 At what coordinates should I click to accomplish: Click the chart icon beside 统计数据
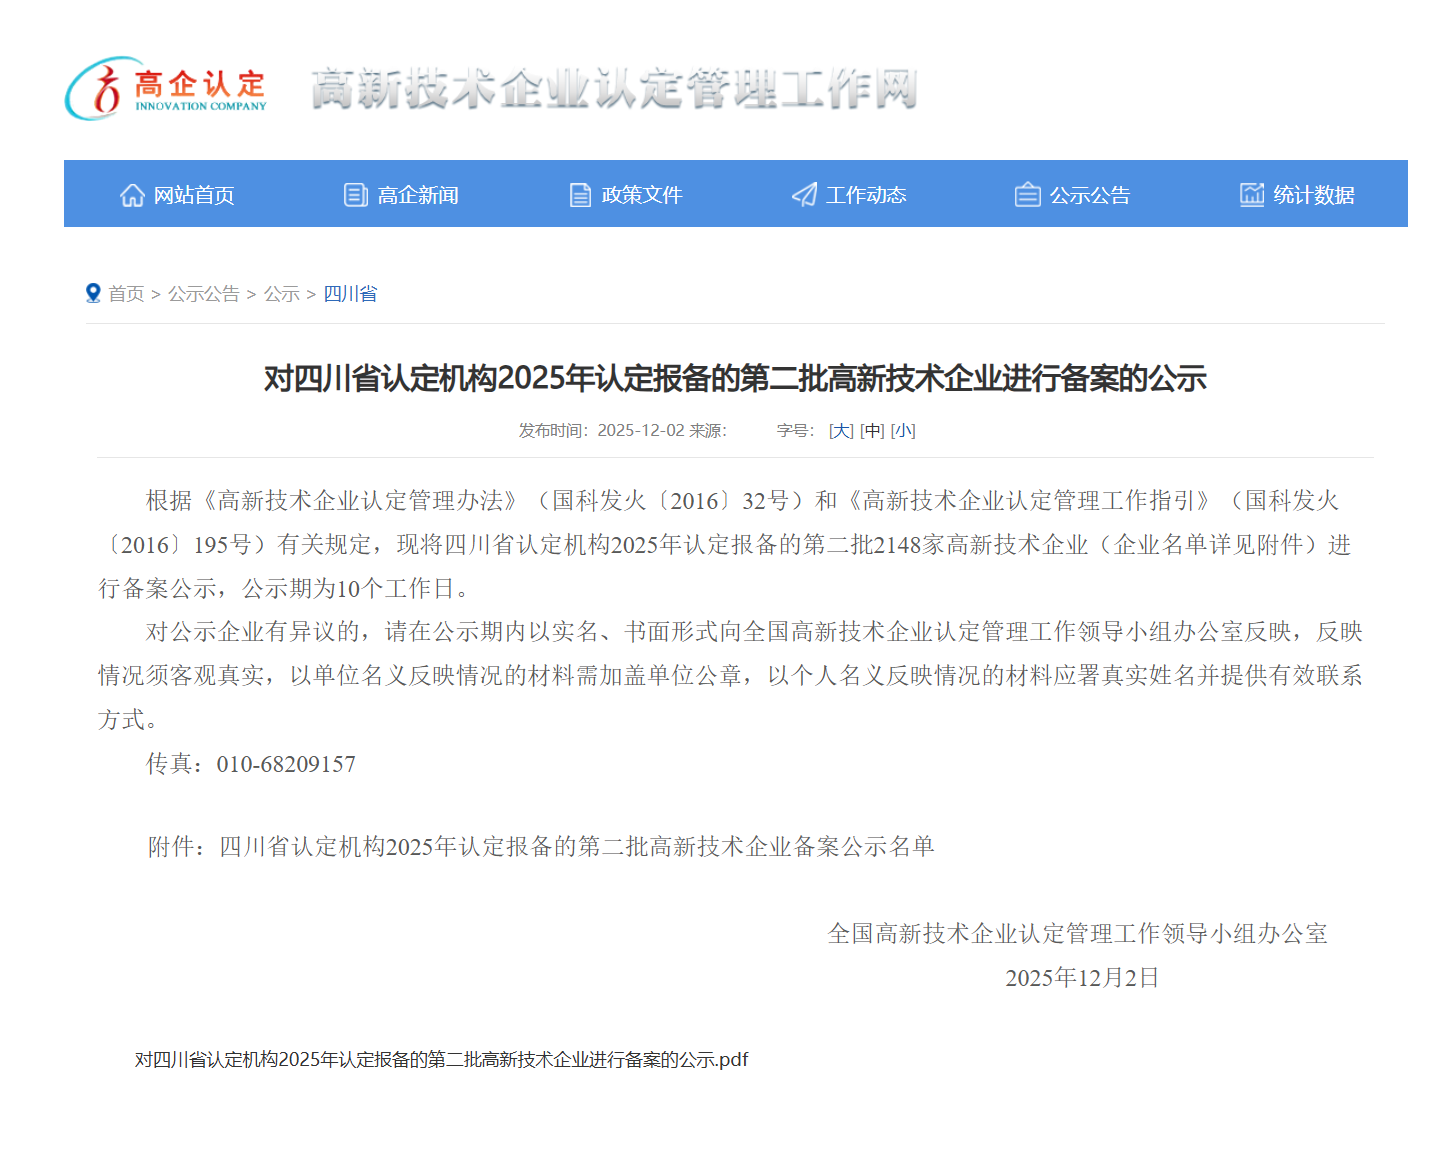click(1251, 195)
